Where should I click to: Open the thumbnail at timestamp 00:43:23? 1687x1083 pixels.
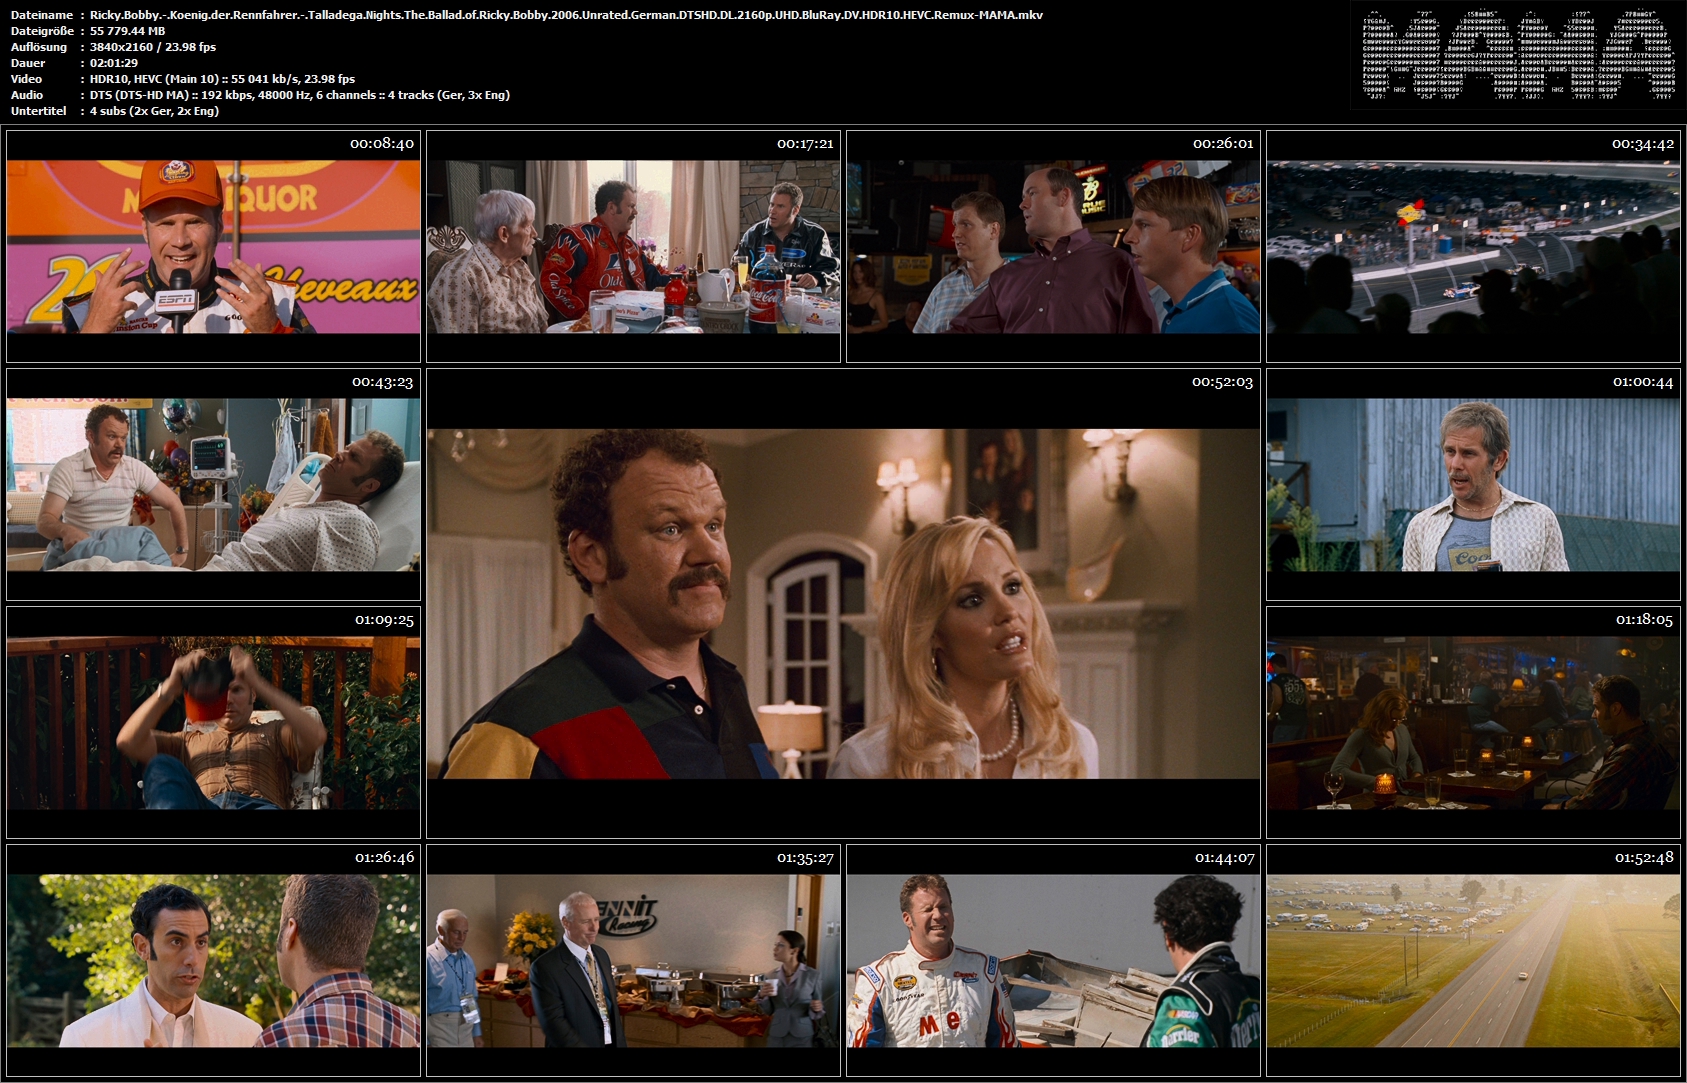(213, 484)
